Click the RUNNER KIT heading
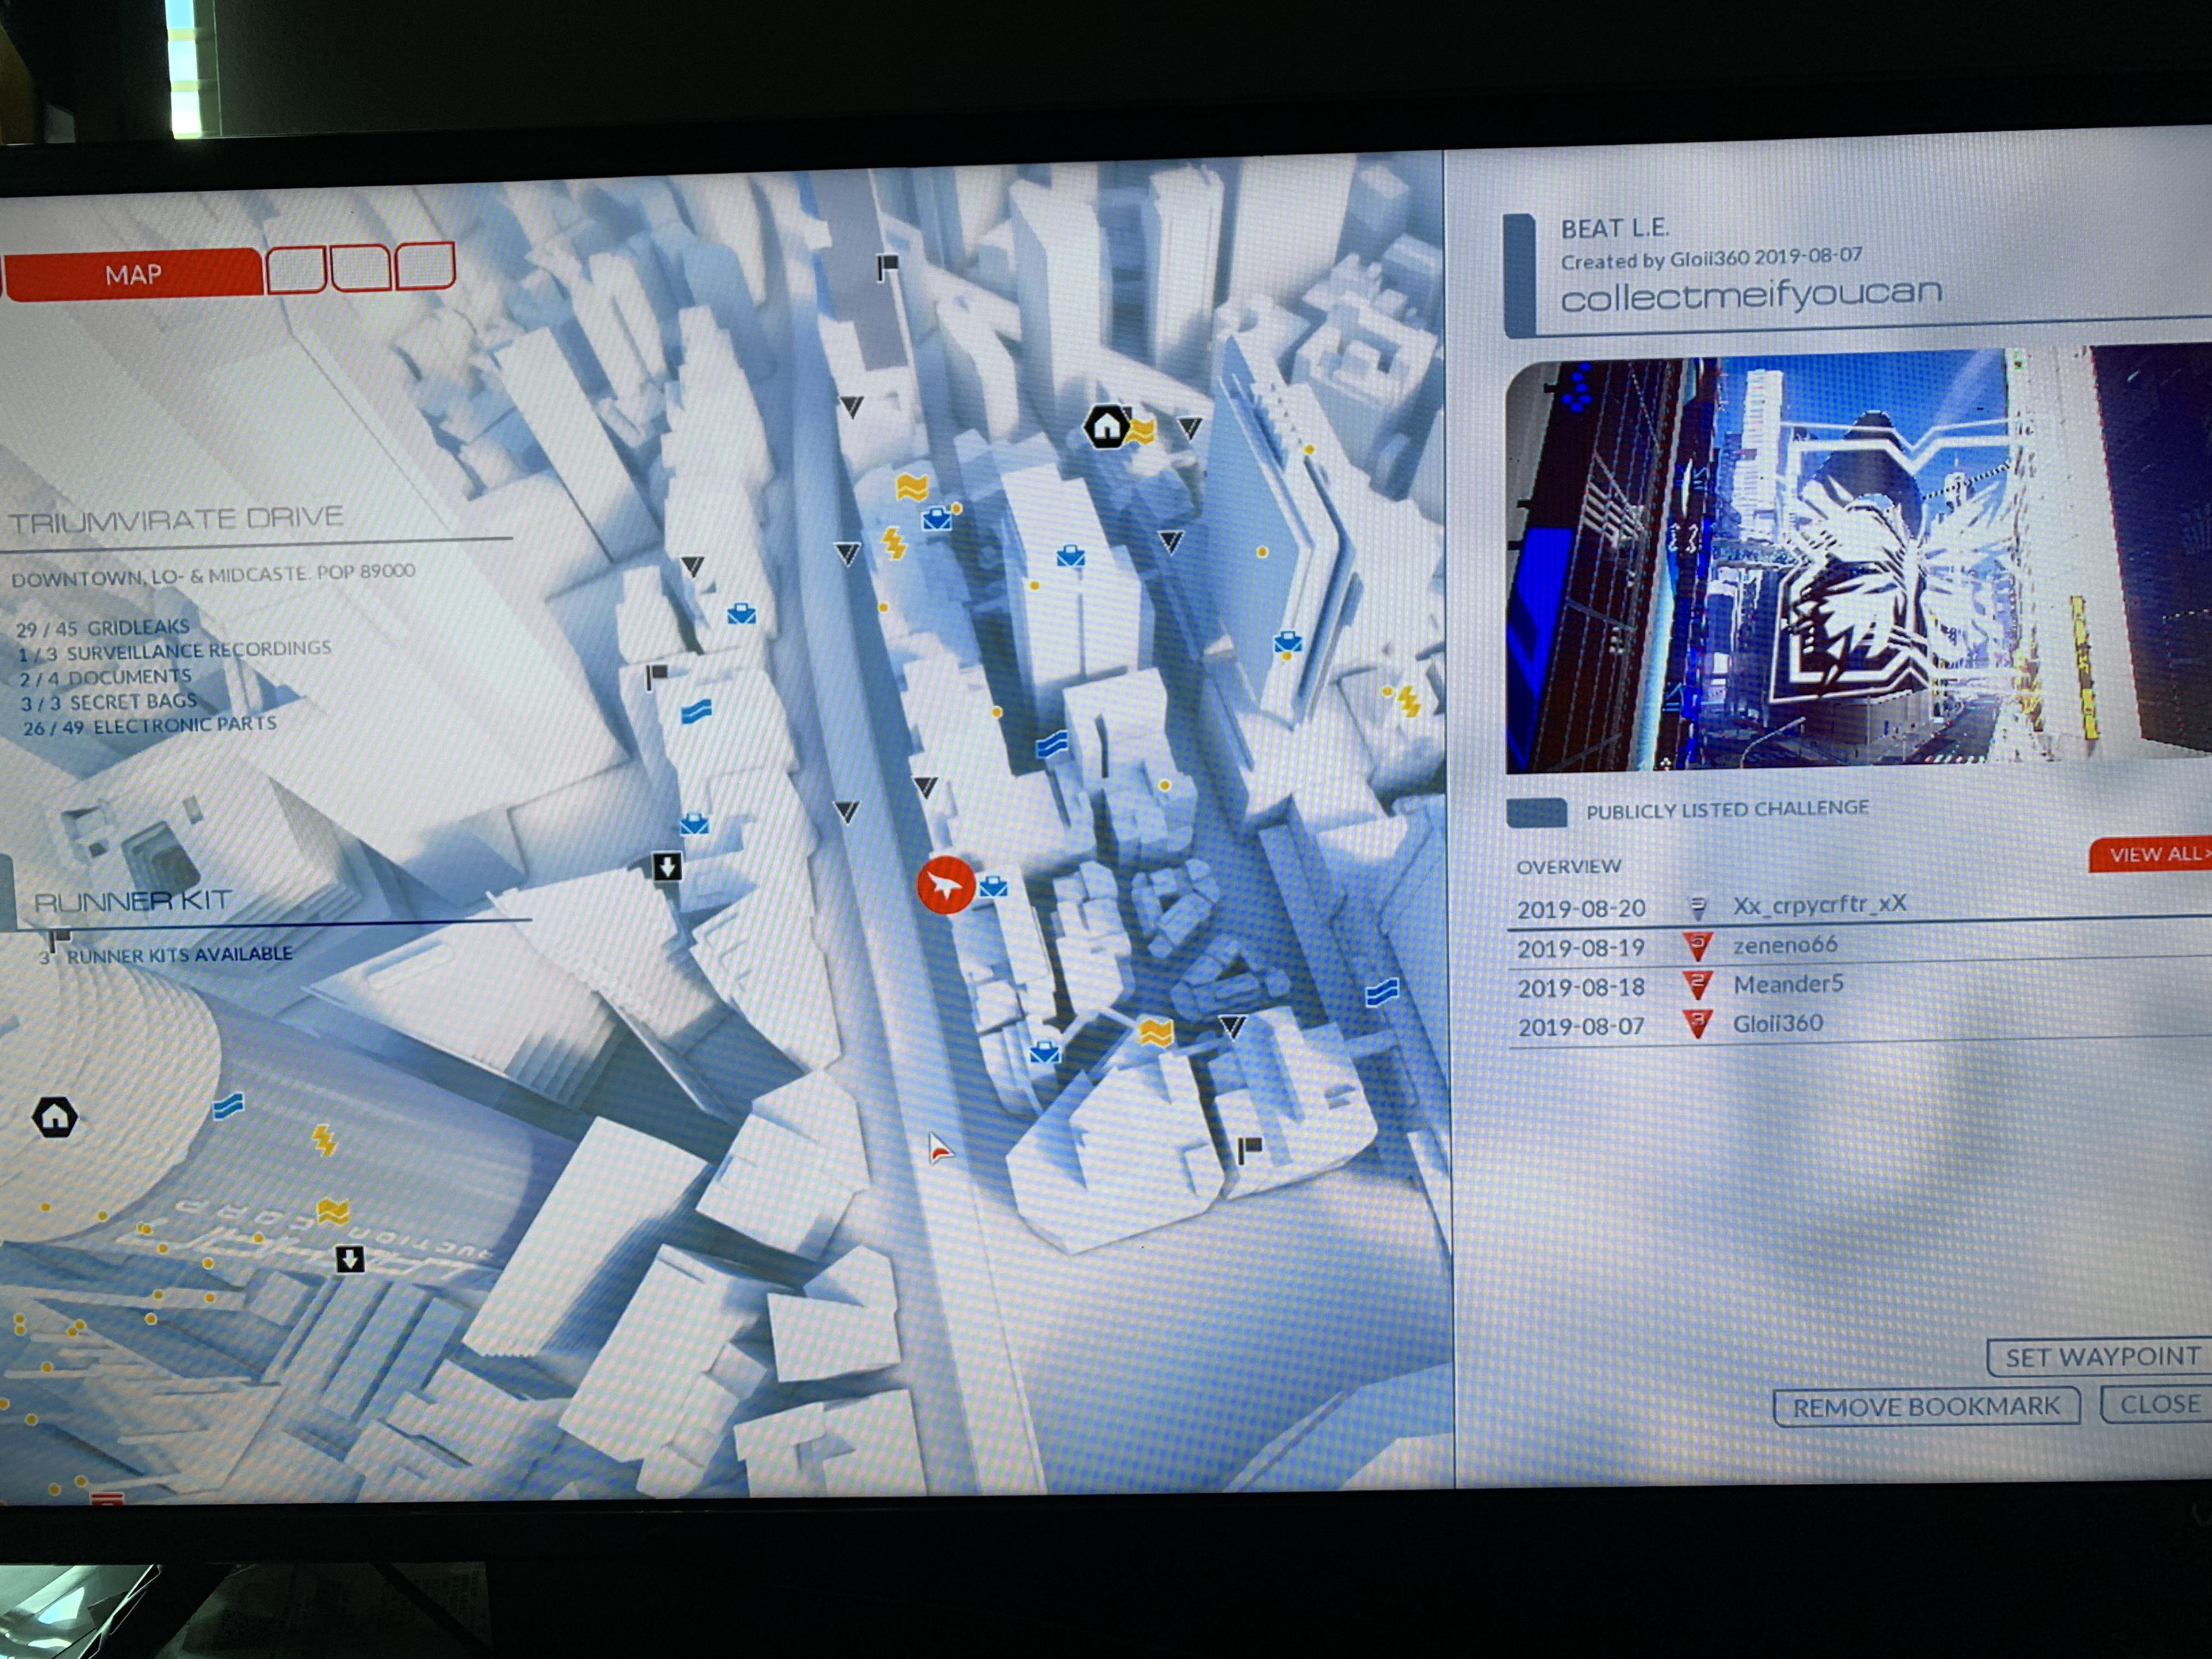Screen dimensions: 2212x1659 133,901
